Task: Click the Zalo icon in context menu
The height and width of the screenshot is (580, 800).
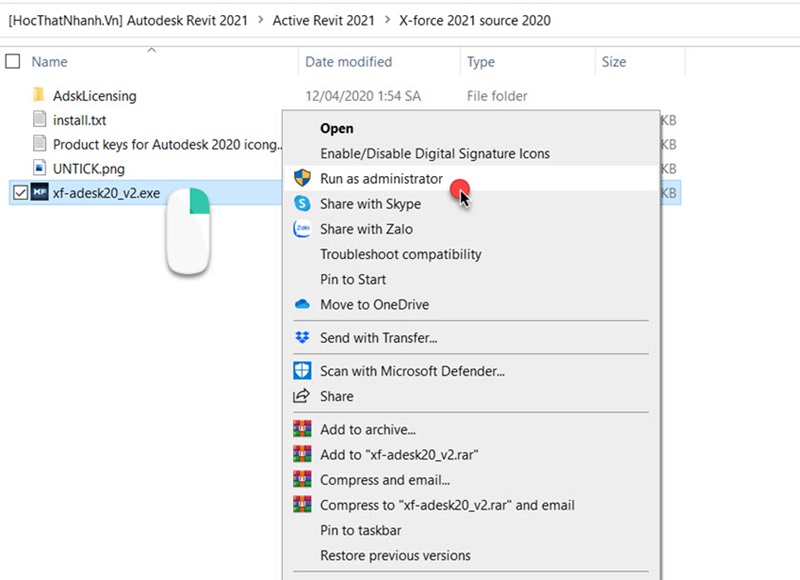Action: 302,229
